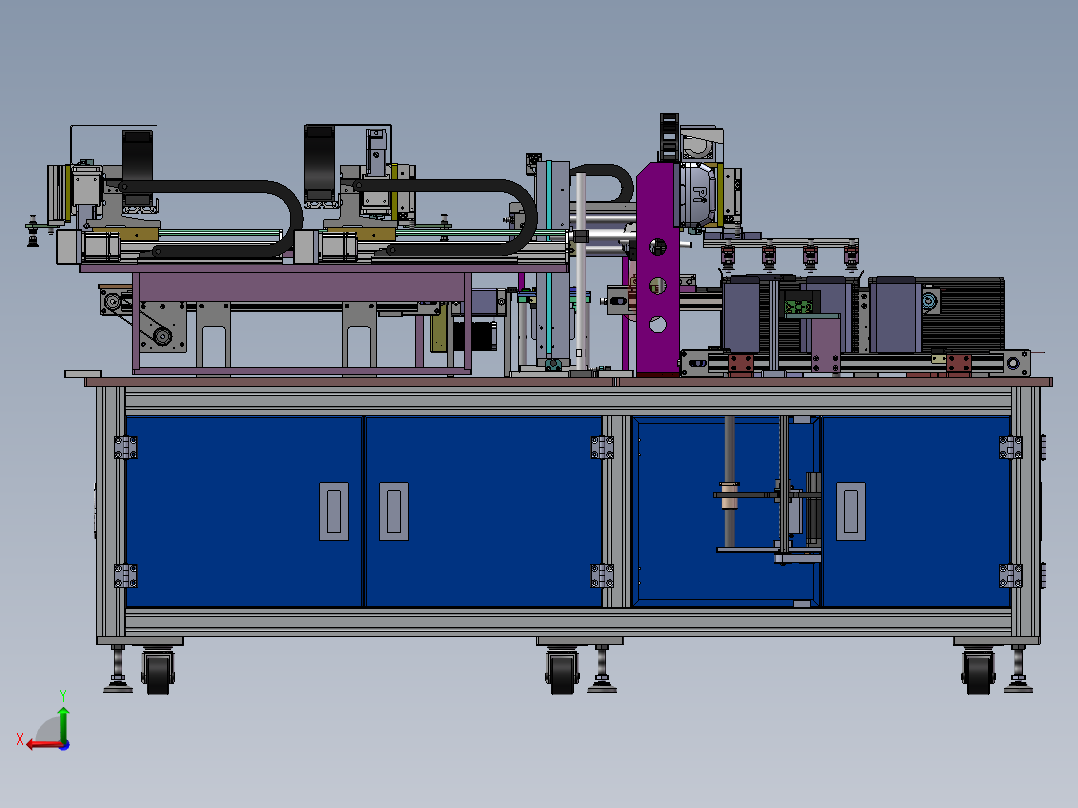Viewport: 1078px width, 808px height.
Task: Select the lower hinge on the rightmost door
Action: [x=1011, y=576]
